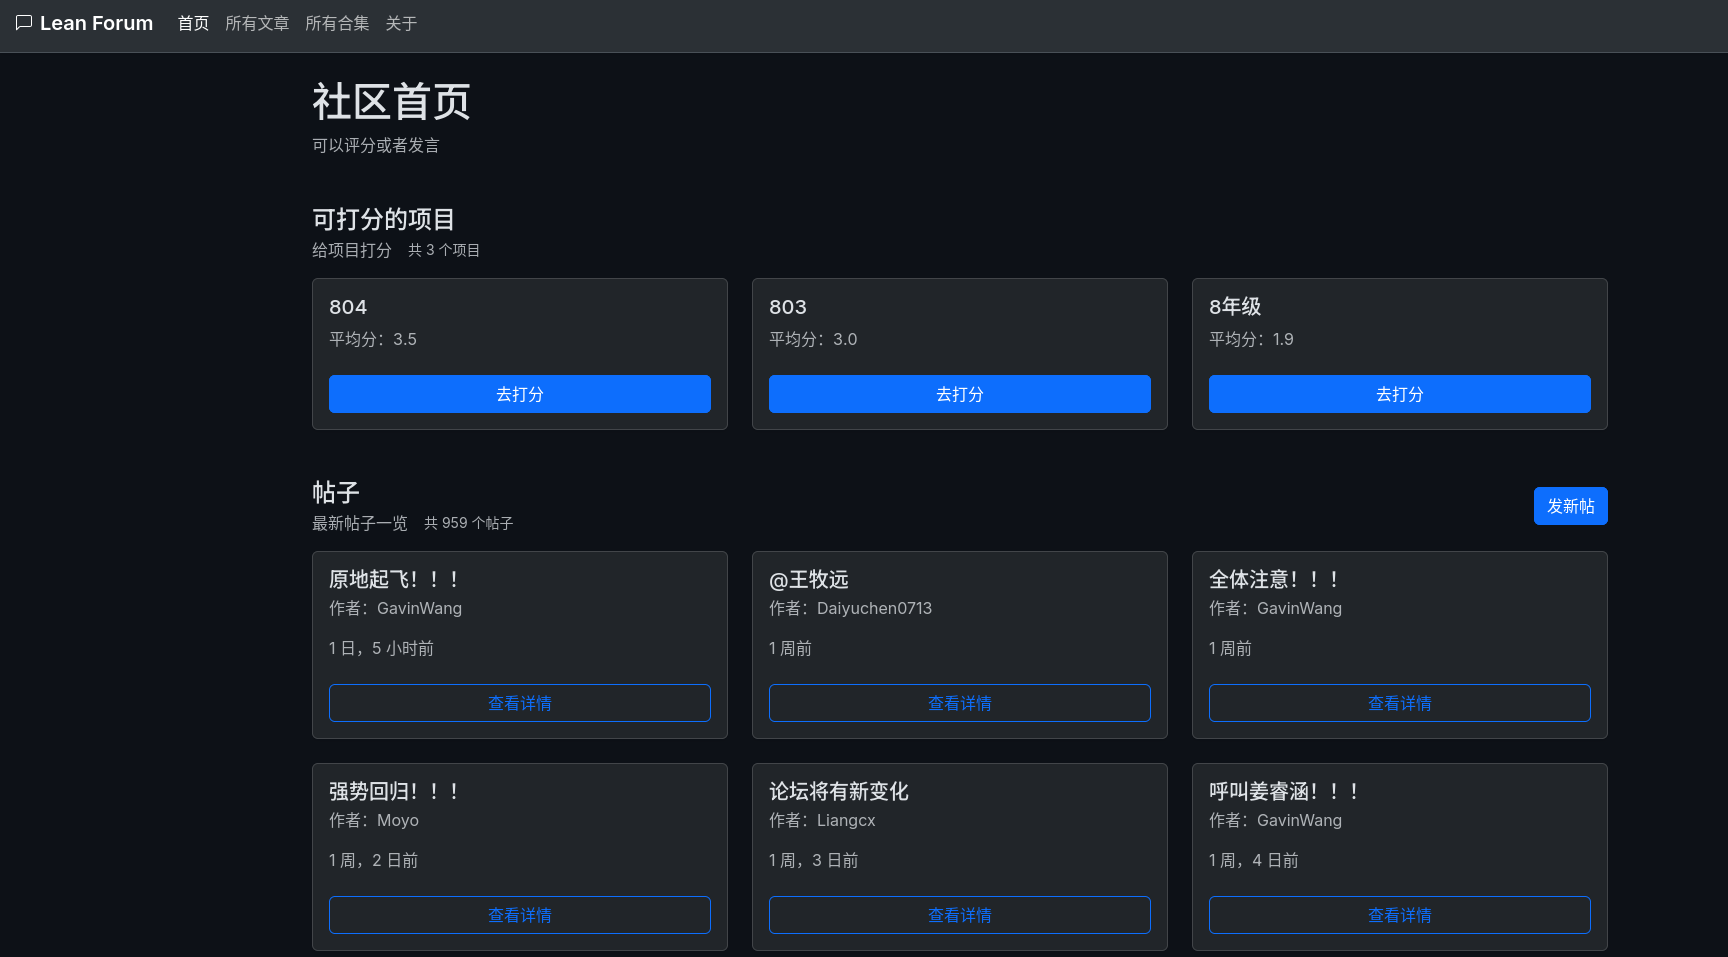
Task: Select the 804 project title
Action: [348, 307]
